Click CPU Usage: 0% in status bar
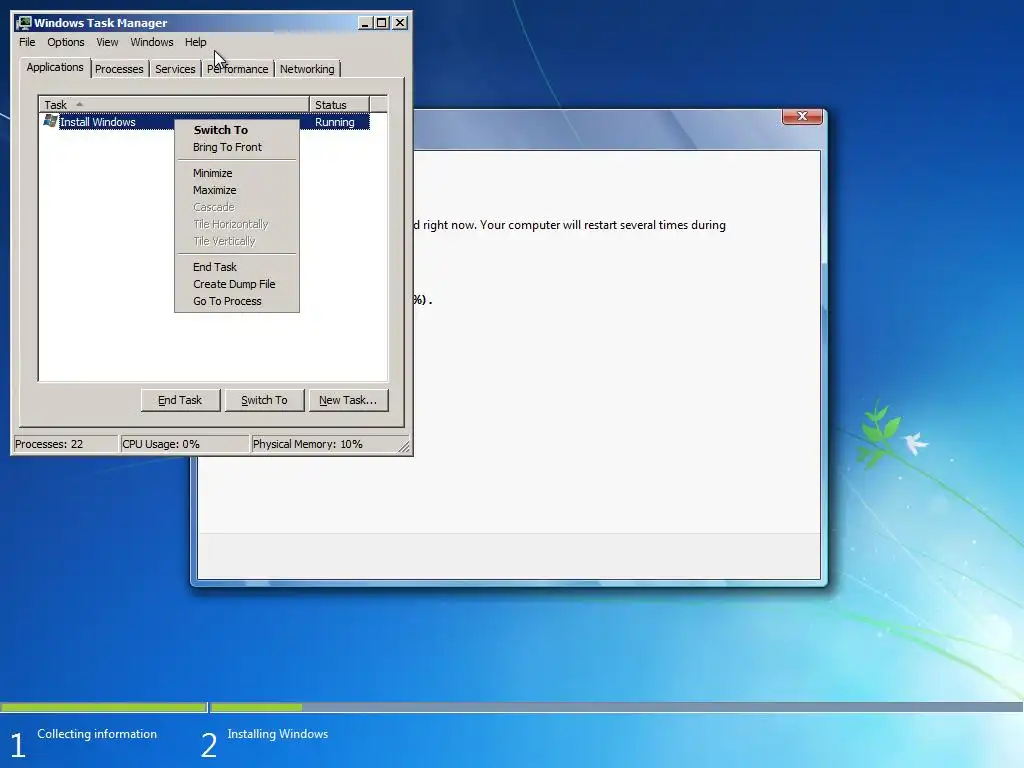This screenshot has height=768, width=1024. tap(185, 444)
